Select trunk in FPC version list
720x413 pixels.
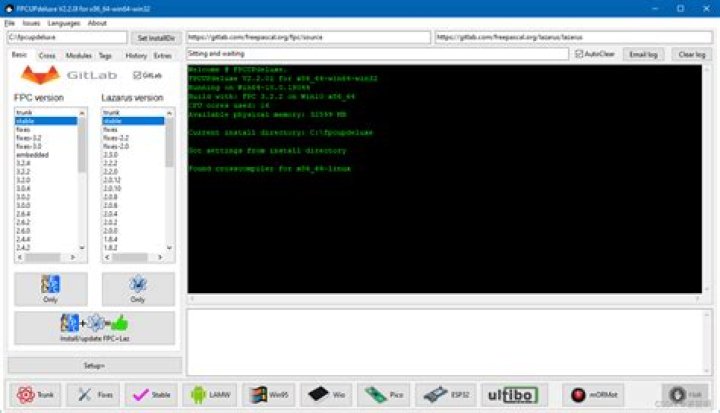tap(46, 113)
